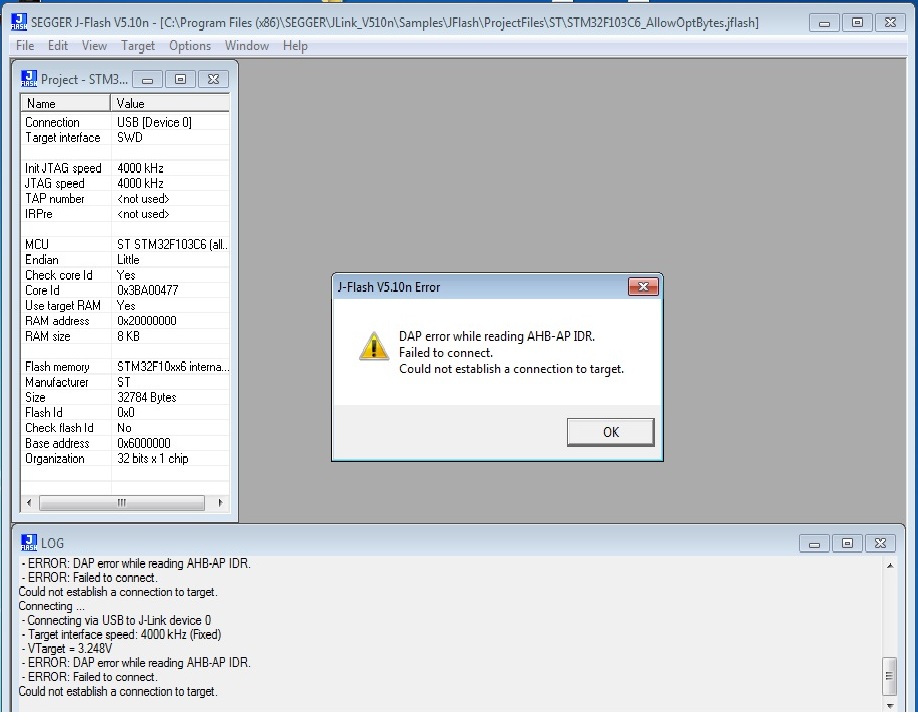Select the Endian row
The width and height of the screenshot is (918, 719).
click(125, 259)
